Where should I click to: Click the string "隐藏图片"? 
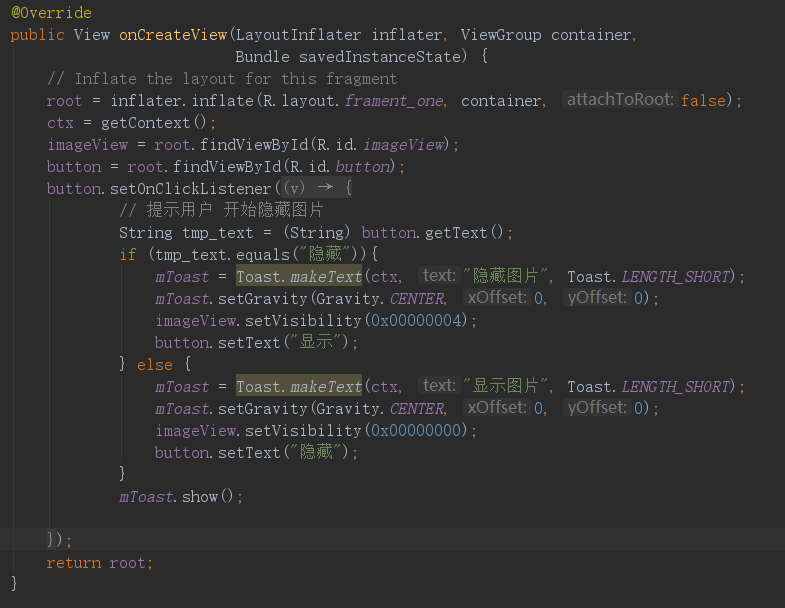[x=505, y=275]
